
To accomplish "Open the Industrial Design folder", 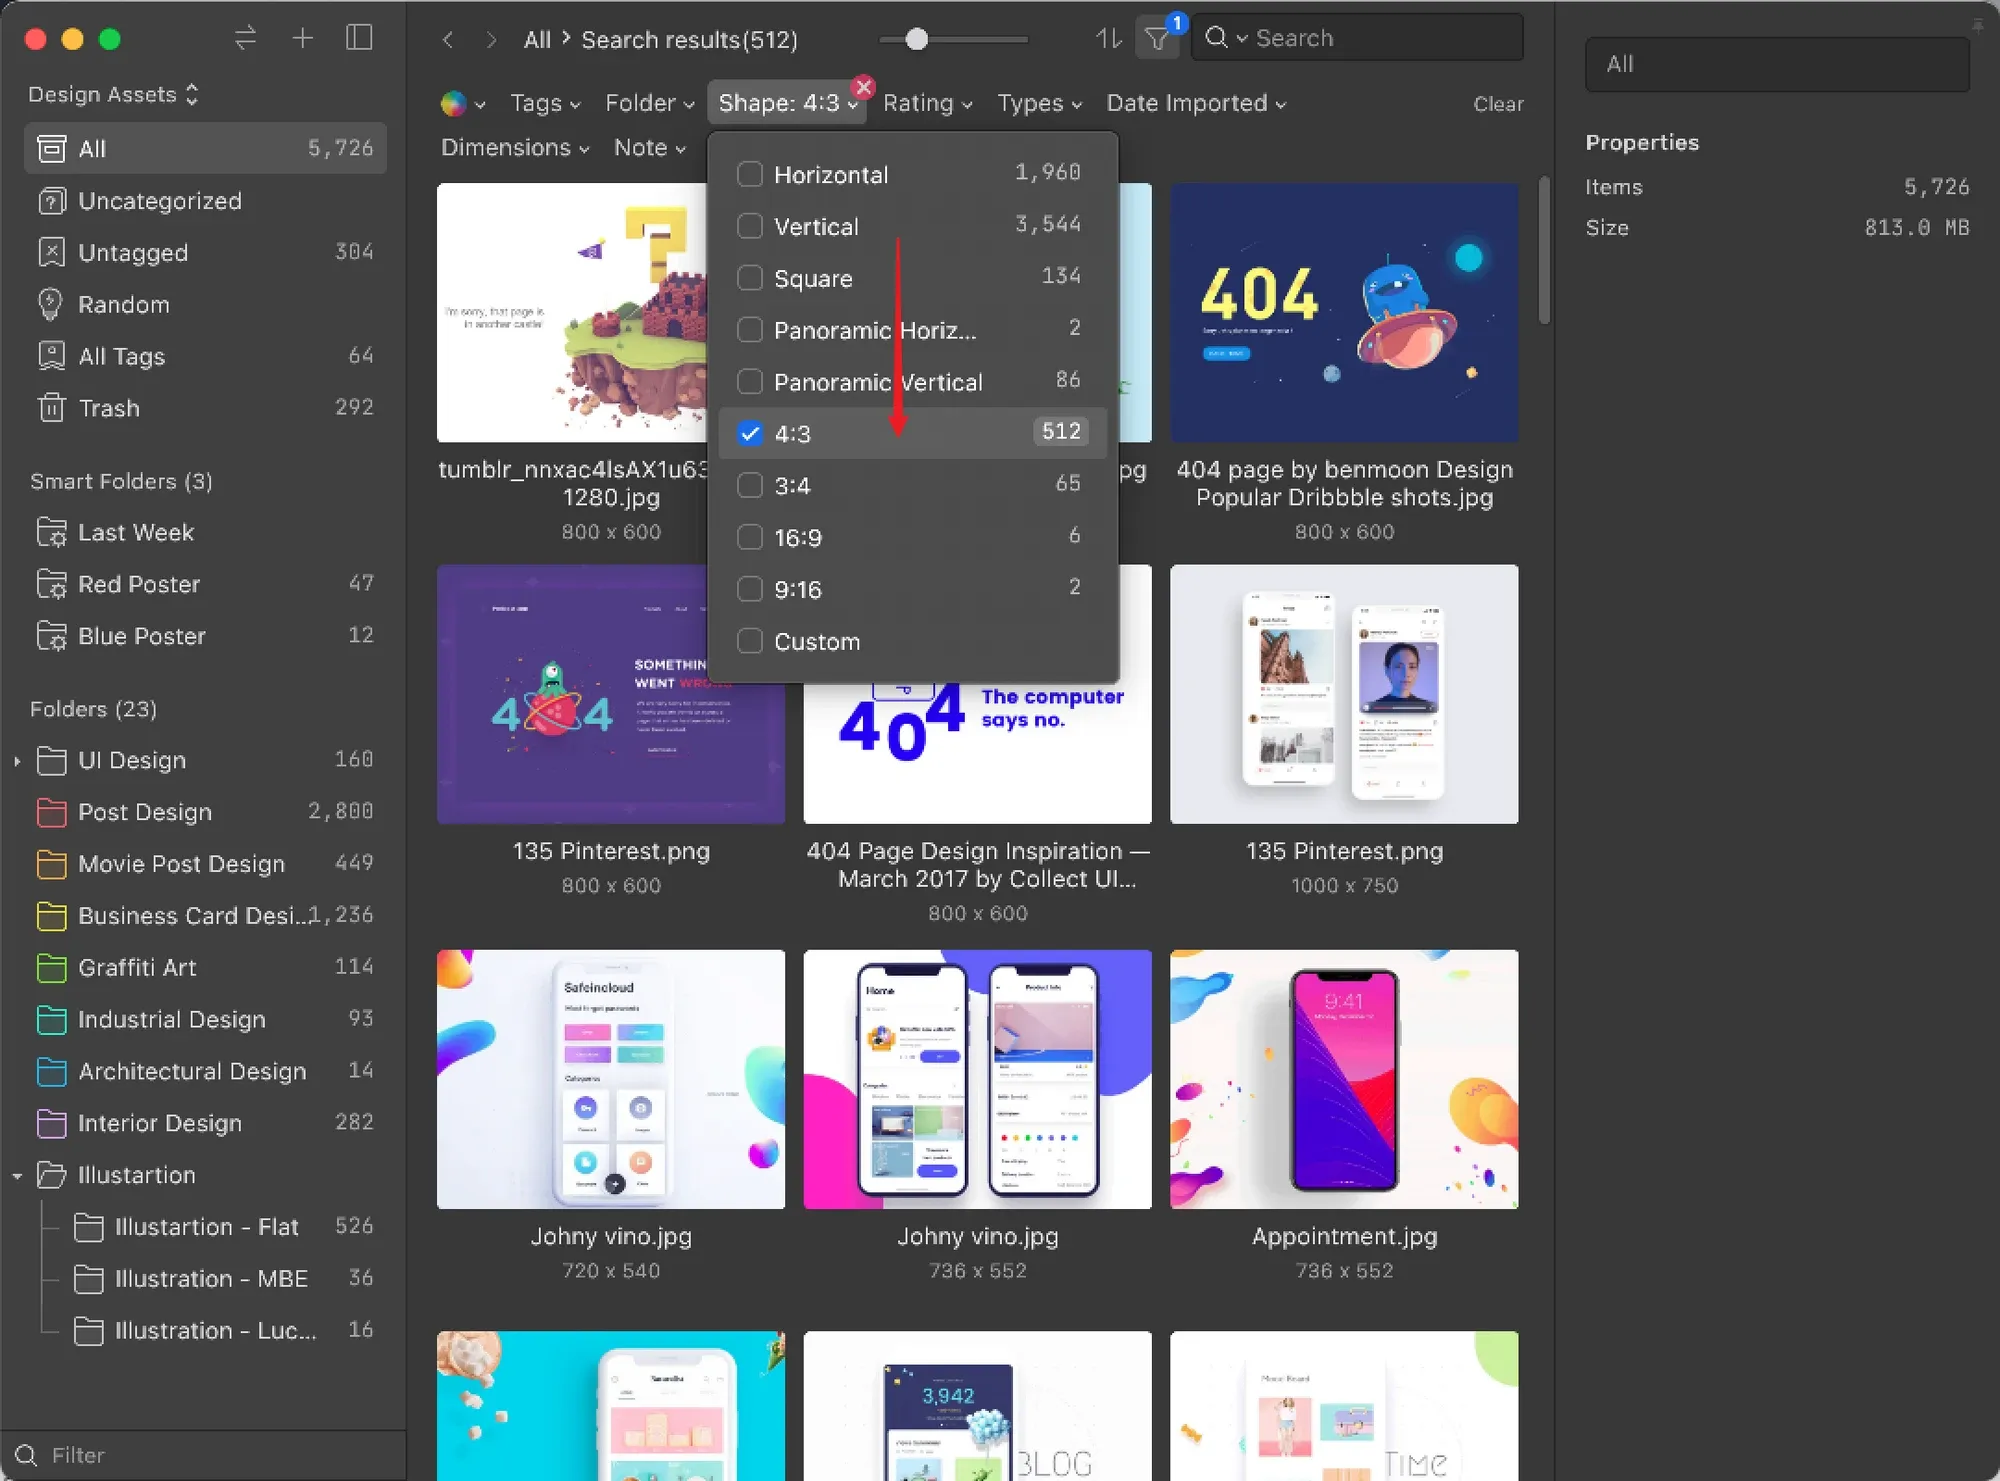I will click(x=205, y=1020).
